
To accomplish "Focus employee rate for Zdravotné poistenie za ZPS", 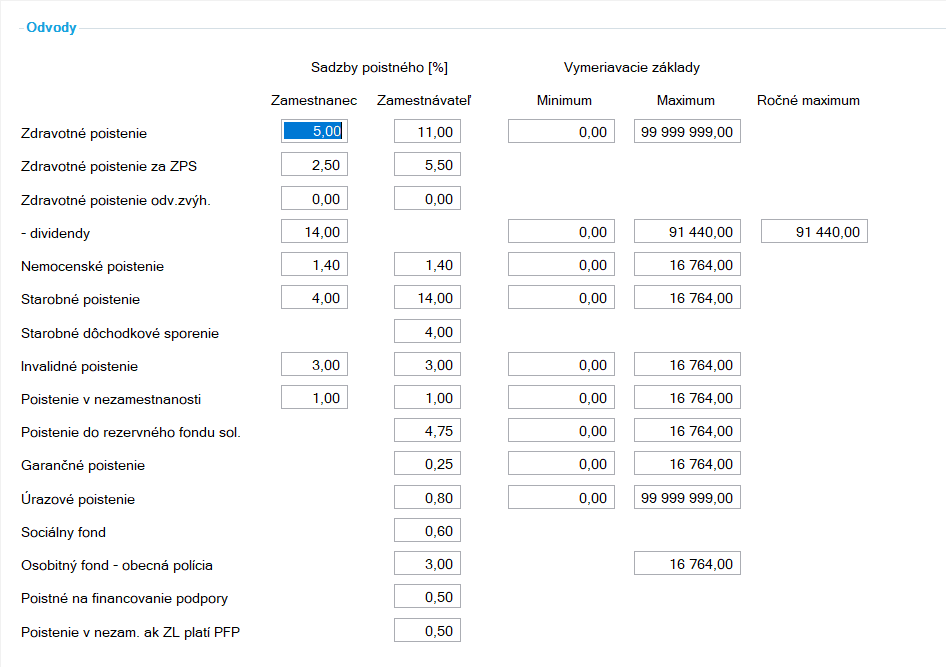I will coord(314,165).
